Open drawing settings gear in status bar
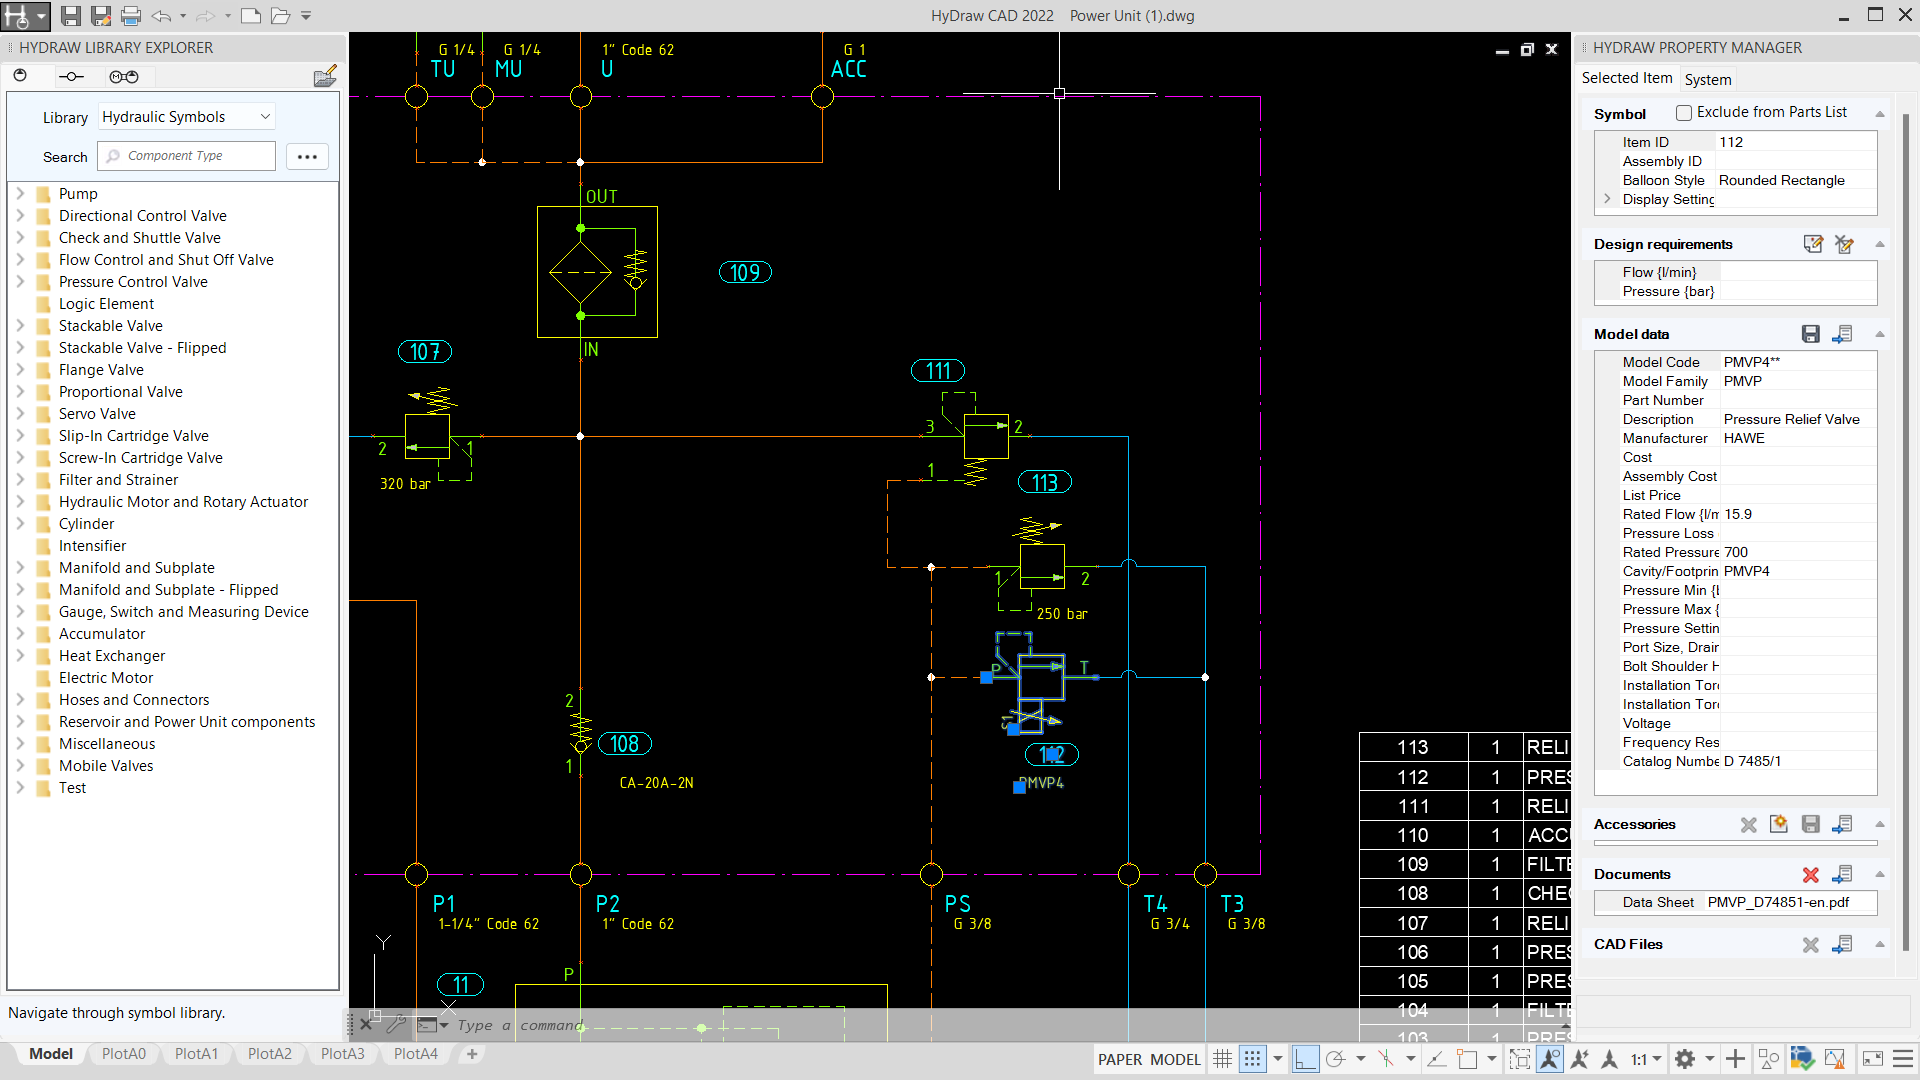The image size is (1920, 1080). tap(1686, 1058)
